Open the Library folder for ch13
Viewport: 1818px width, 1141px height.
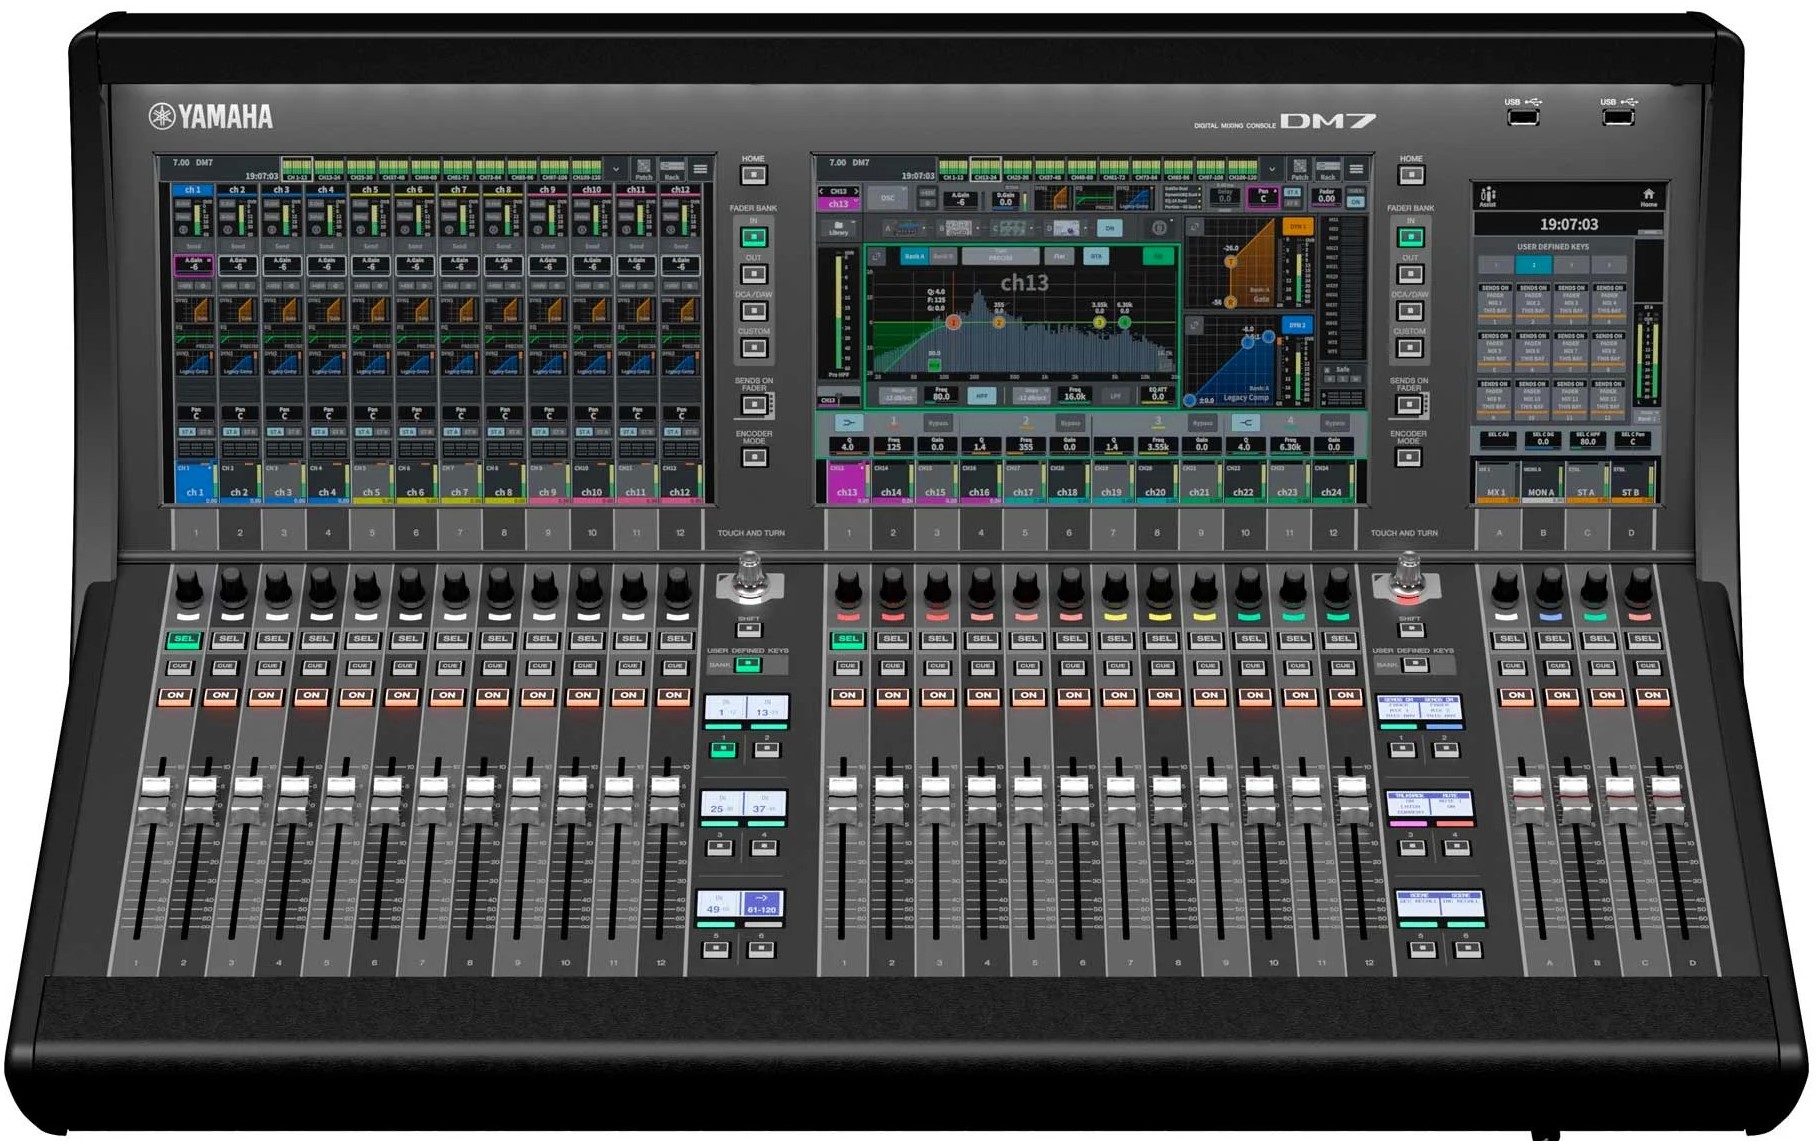pos(838,228)
